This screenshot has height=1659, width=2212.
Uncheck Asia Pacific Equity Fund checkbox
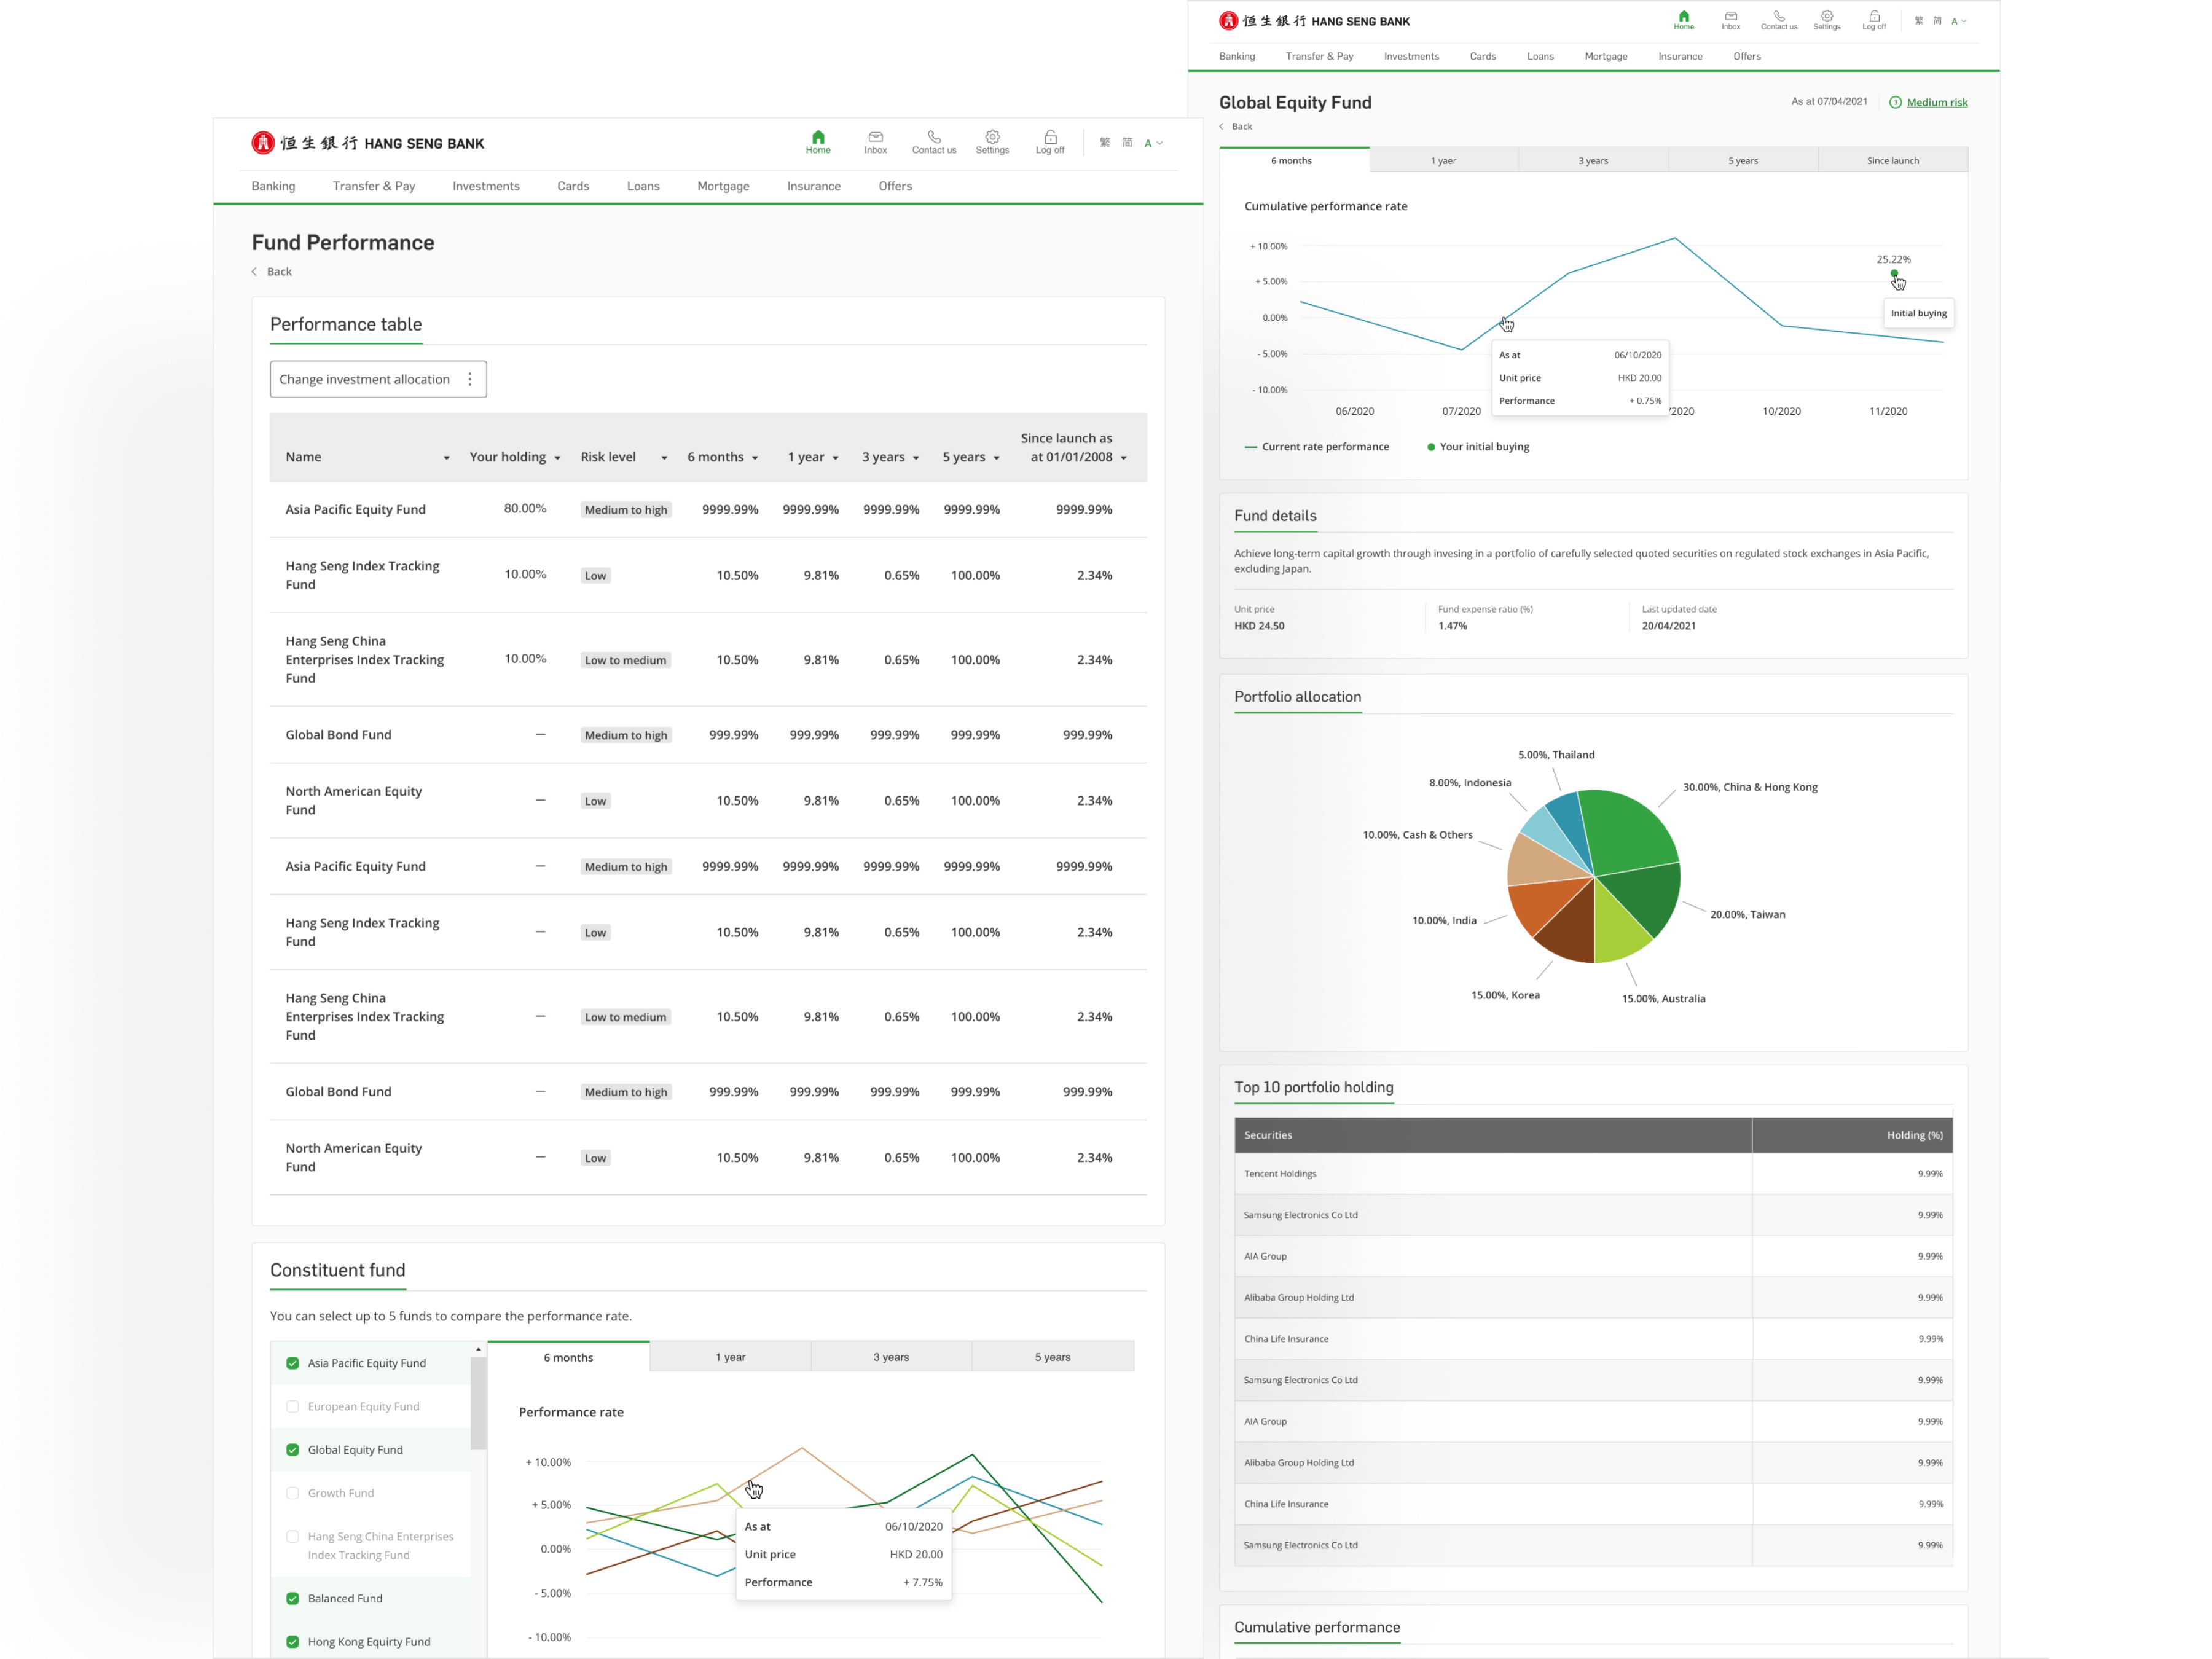tap(293, 1363)
